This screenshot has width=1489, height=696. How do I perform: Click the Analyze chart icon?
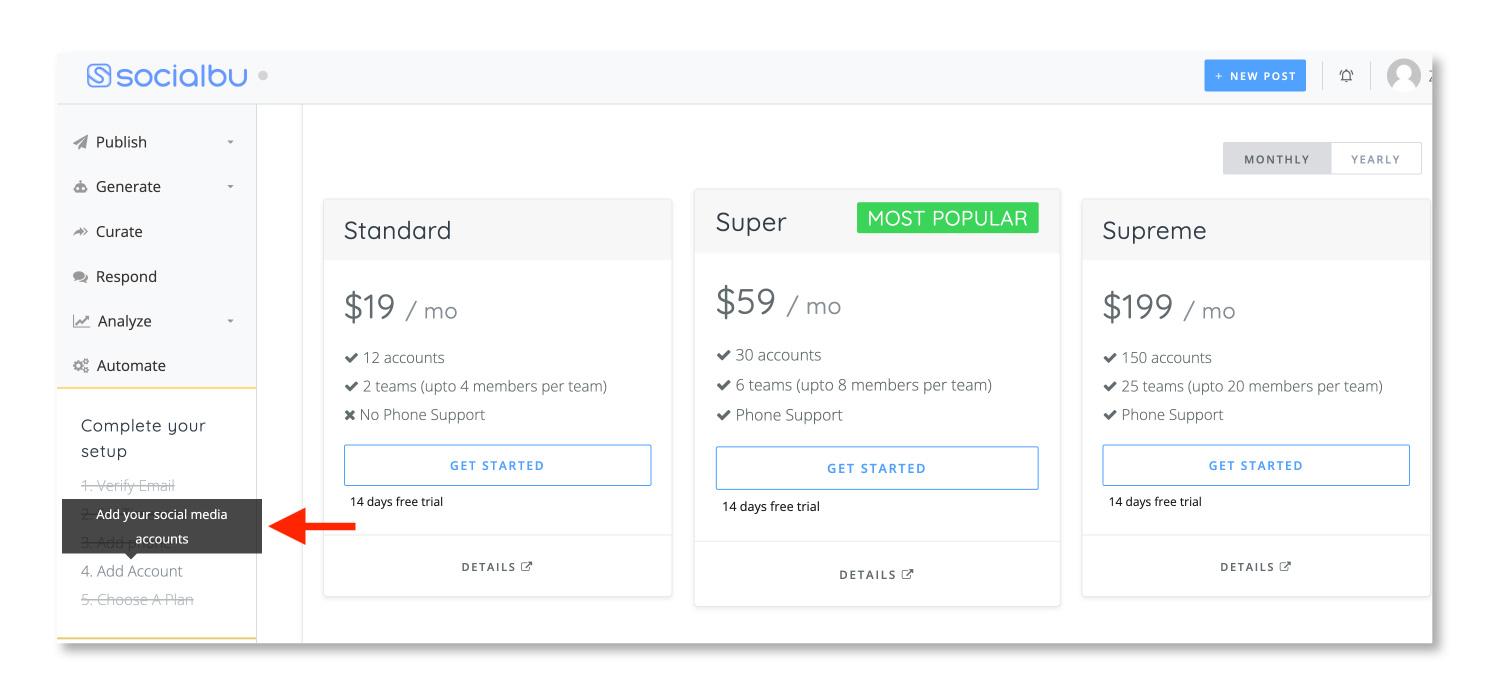tap(81, 322)
